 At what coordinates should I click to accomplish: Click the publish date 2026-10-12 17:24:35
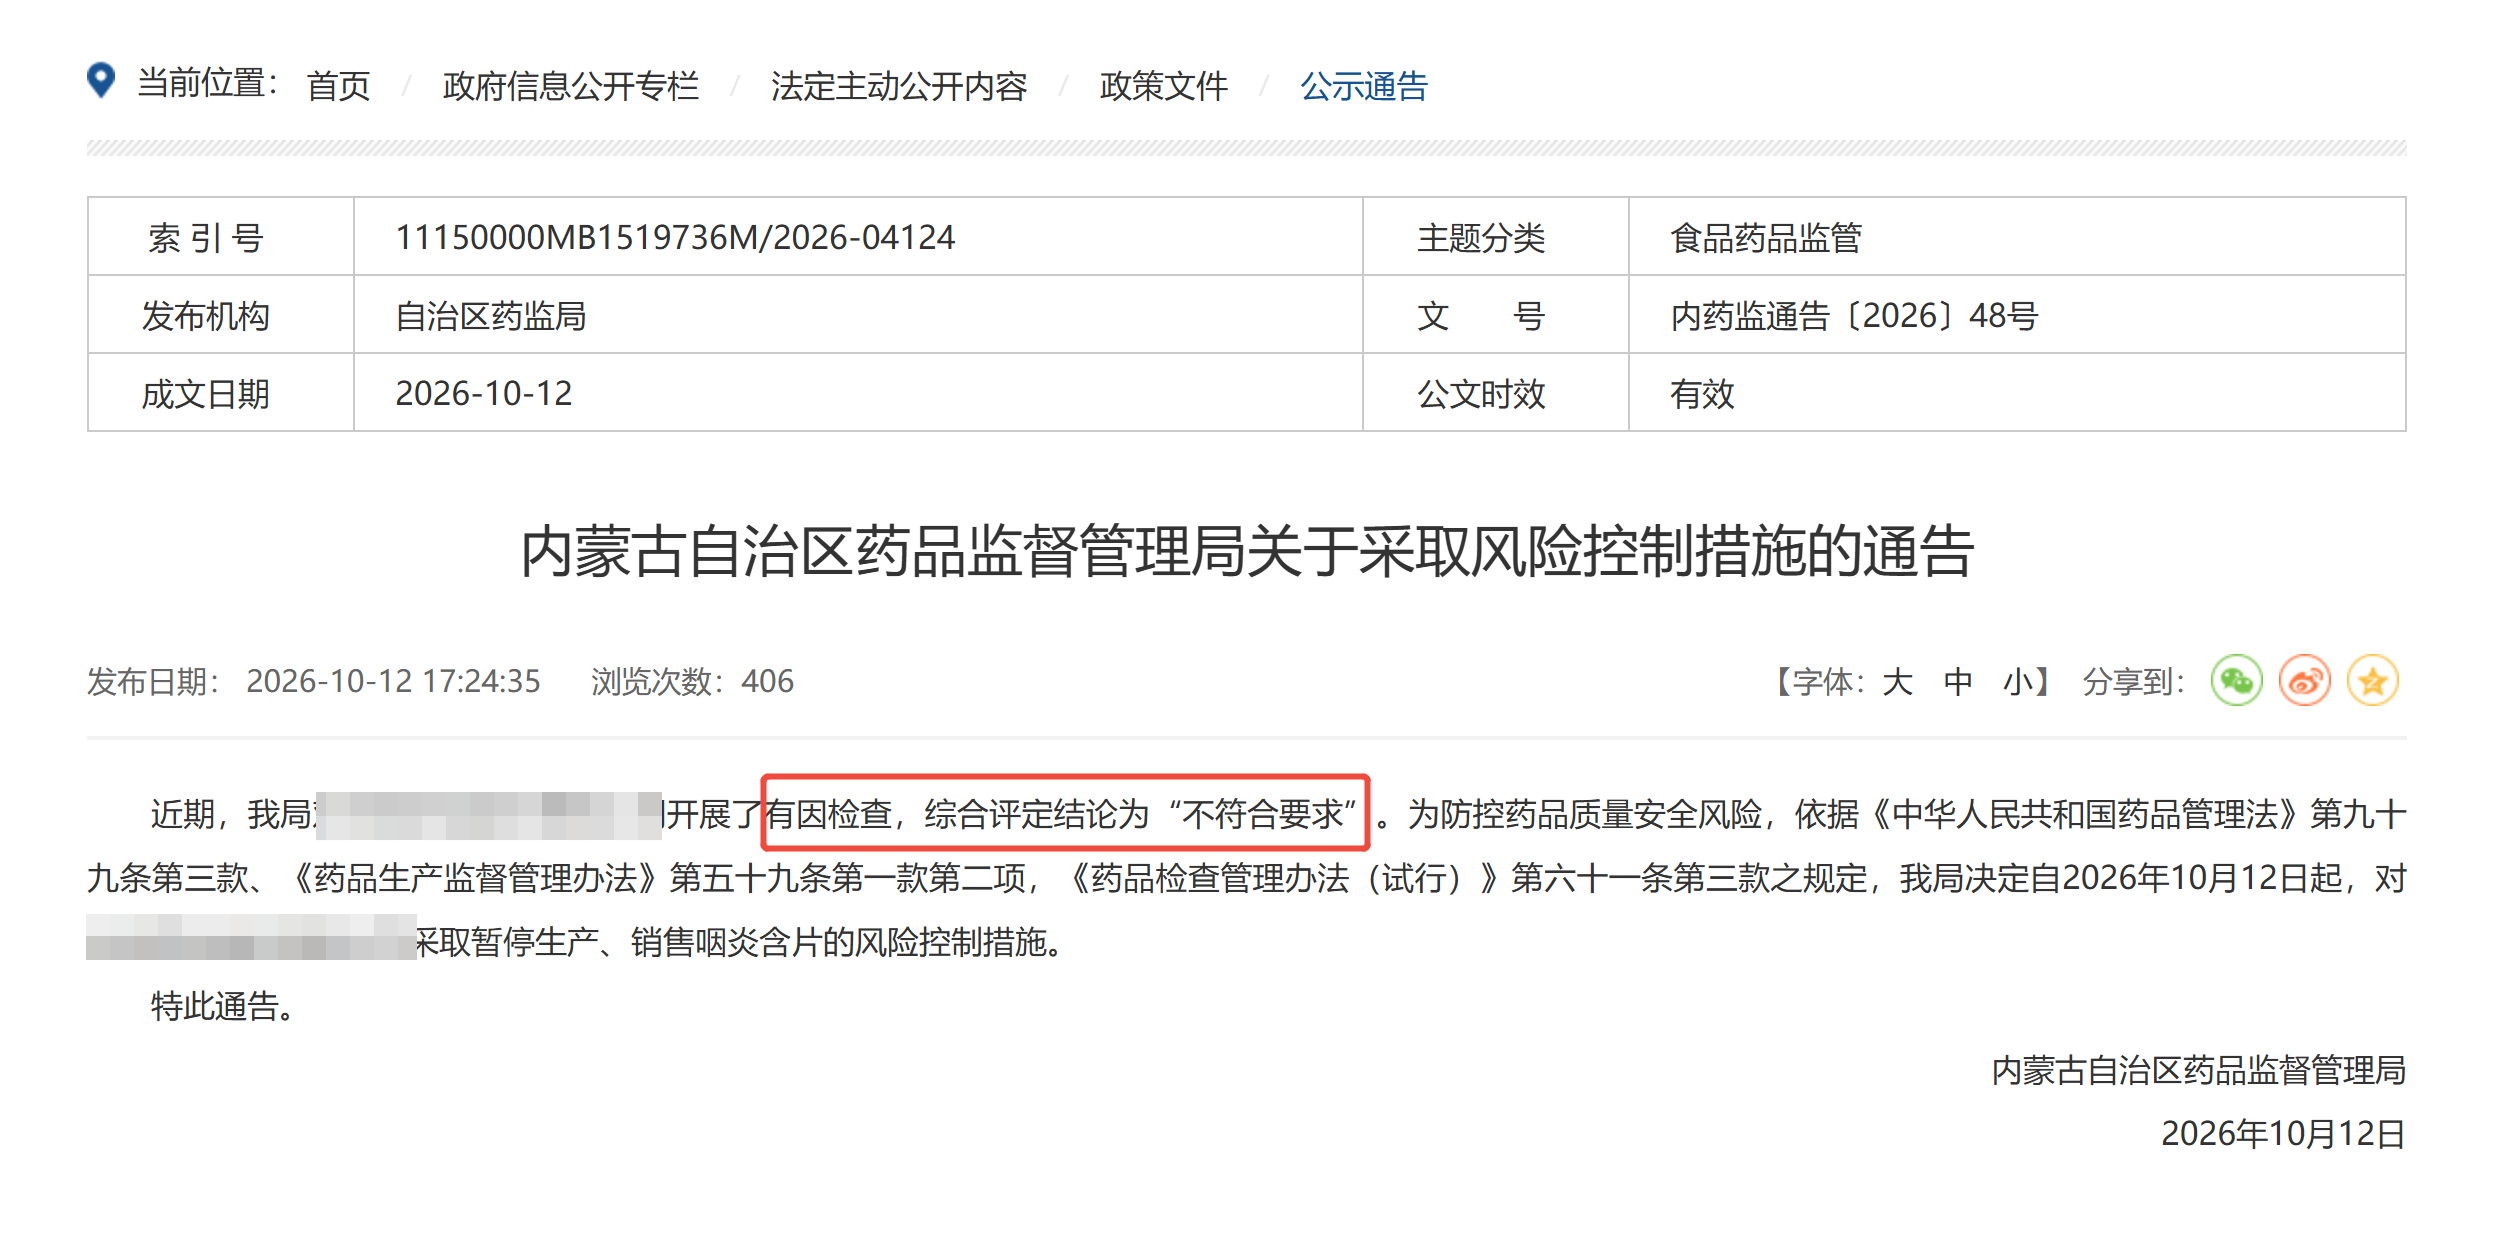393,682
